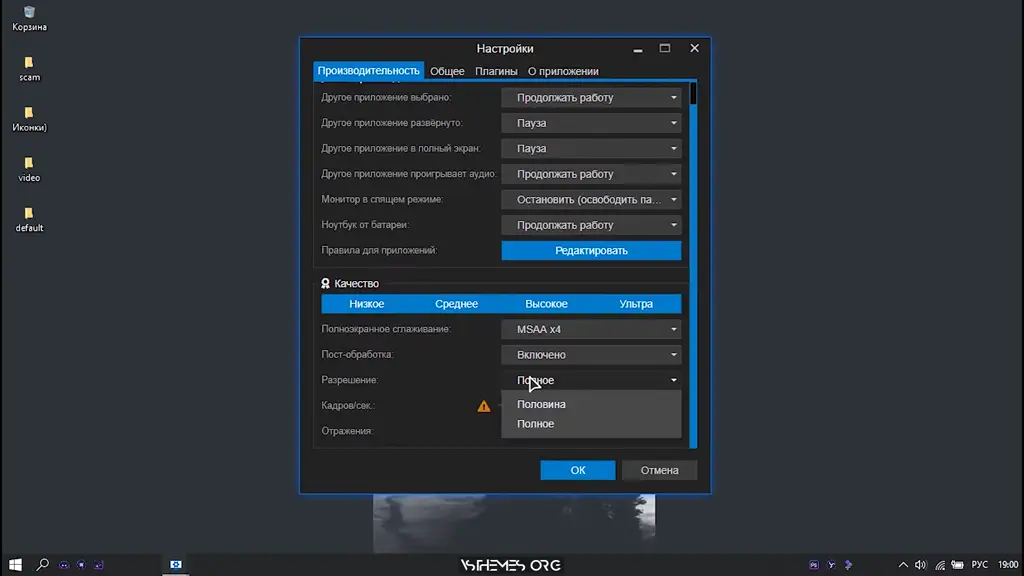
Task: Open the Пост-обработка dropdown set to Включено
Action: [591, 355]
